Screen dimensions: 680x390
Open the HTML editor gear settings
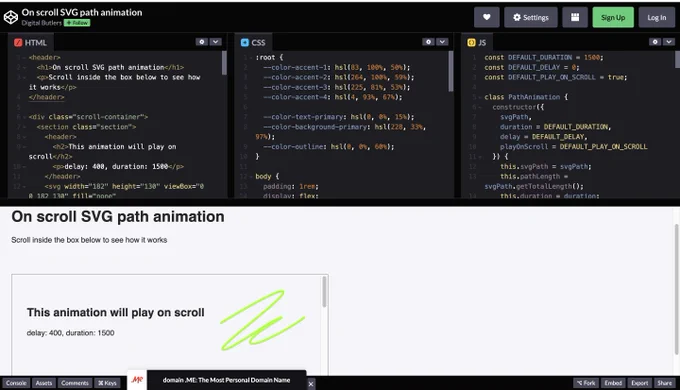202,42
